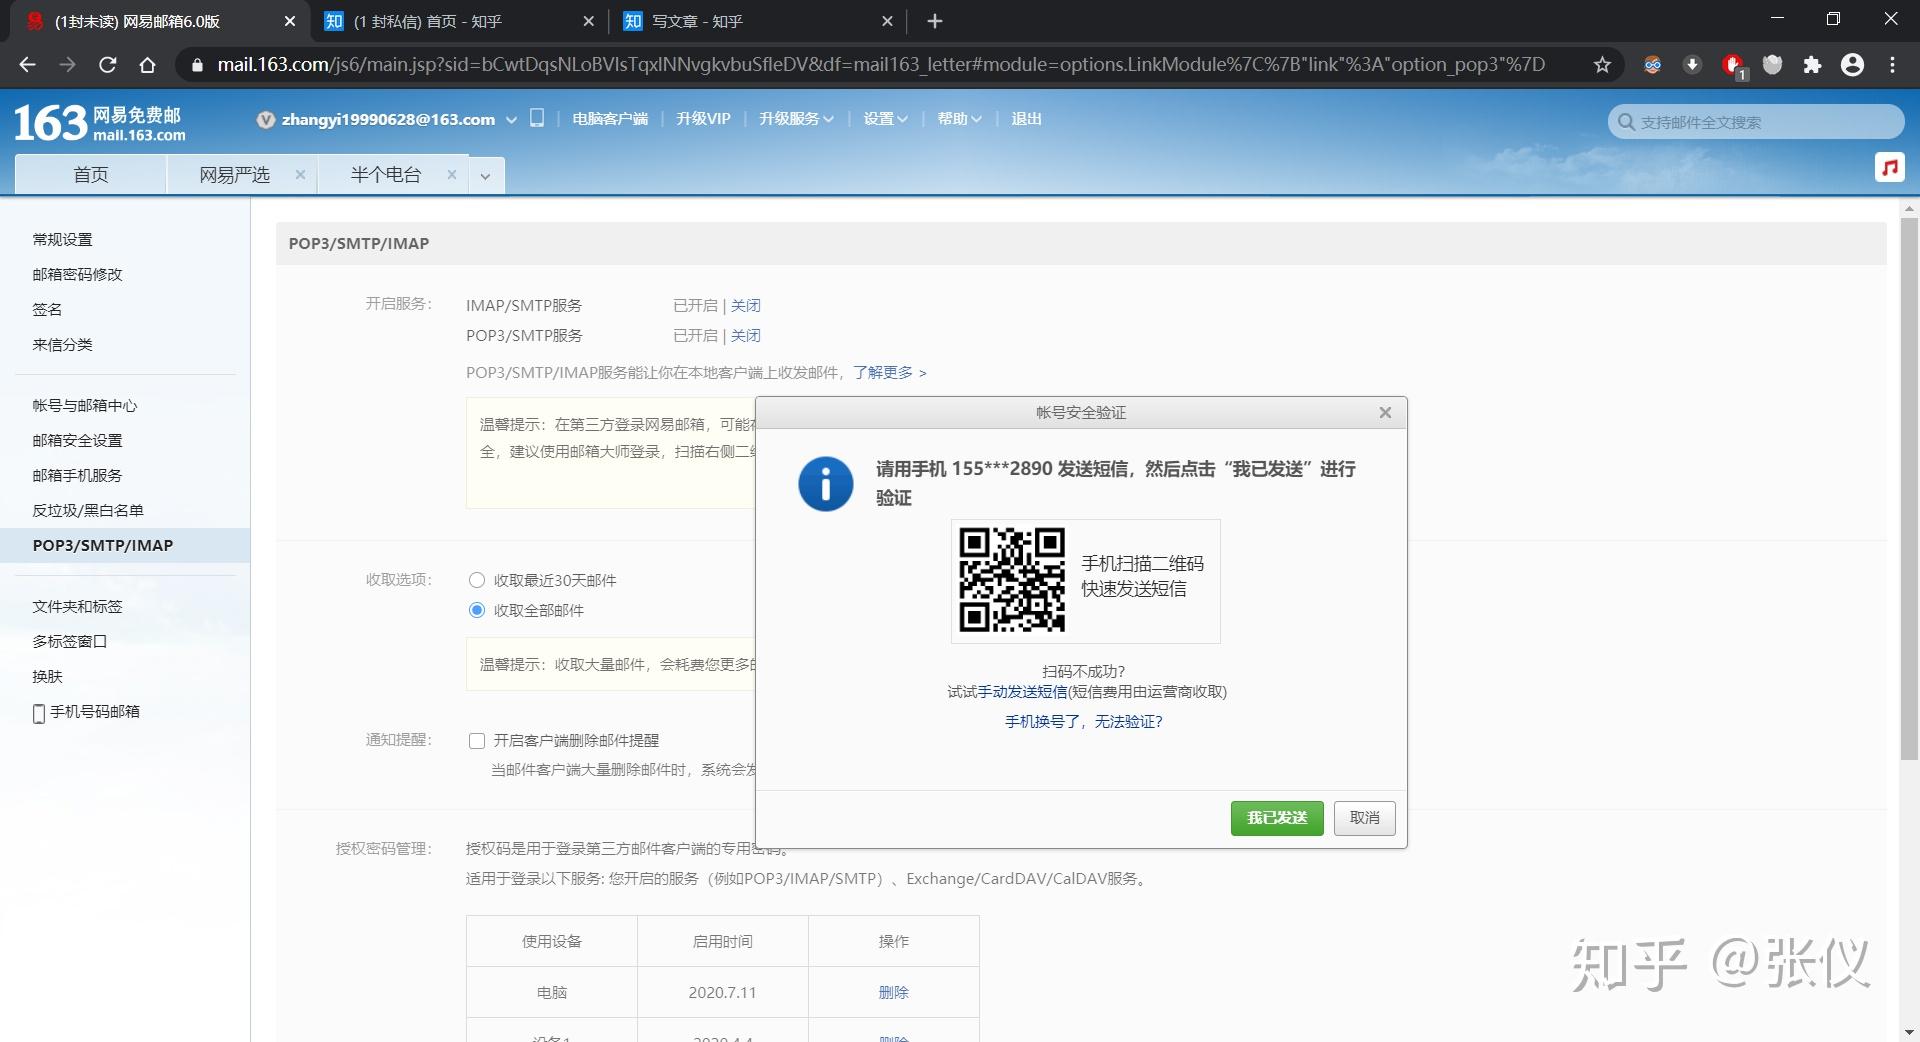
Task: Open the 手机换号了，无法验证 link
Action: 1084,722
